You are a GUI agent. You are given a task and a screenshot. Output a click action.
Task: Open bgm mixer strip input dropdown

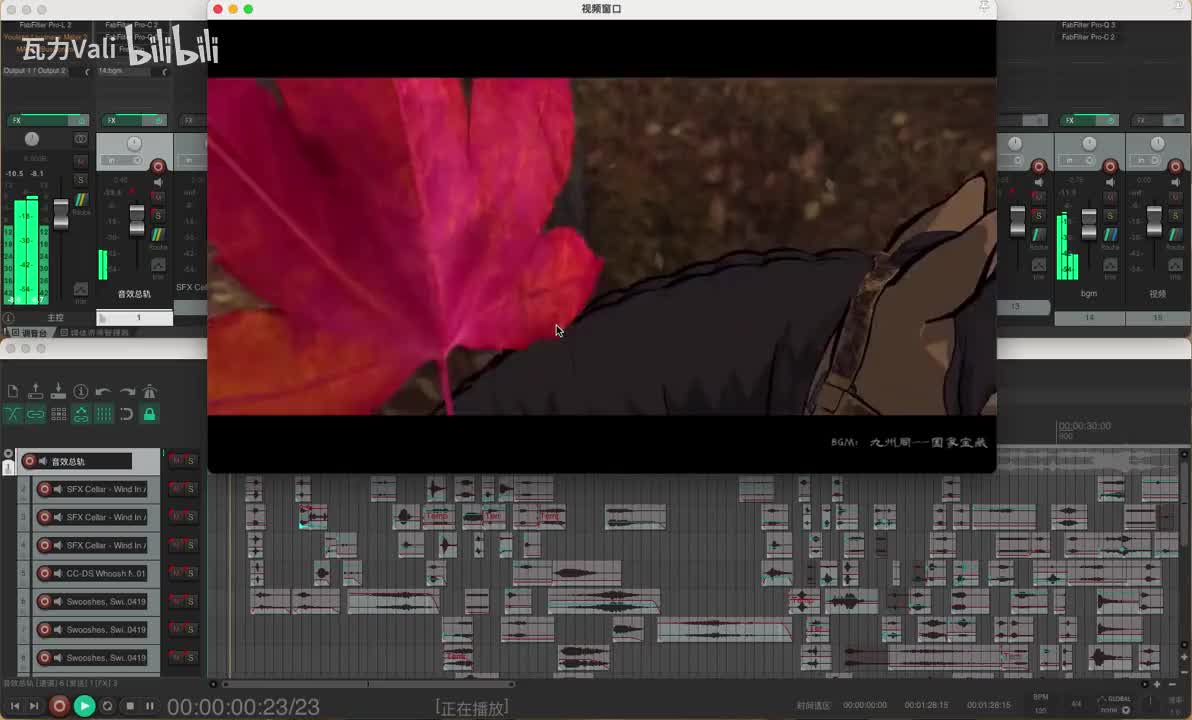pyautogui.click(x=1077, y=160)
